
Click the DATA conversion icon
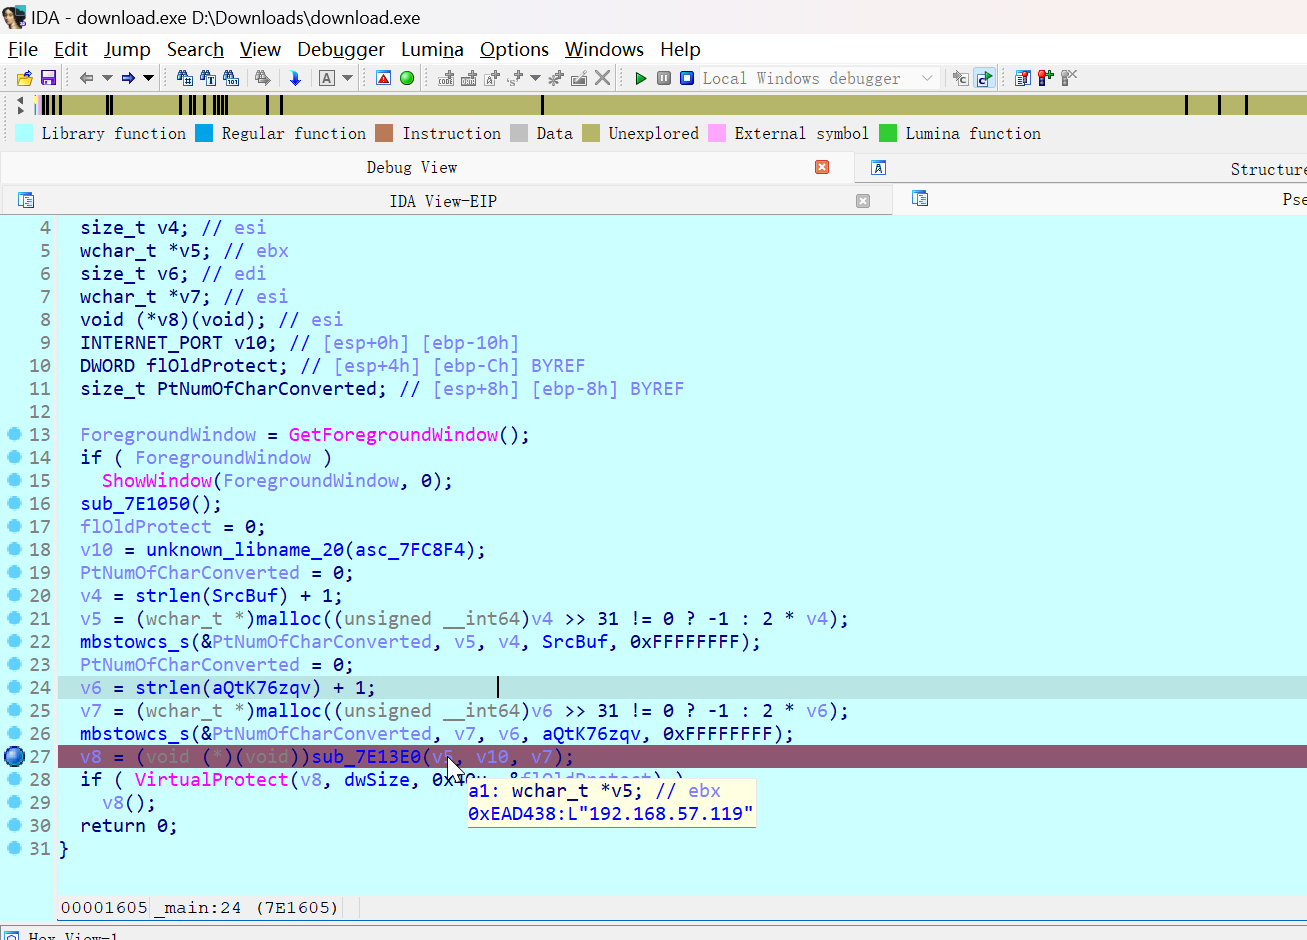(469, 78)
